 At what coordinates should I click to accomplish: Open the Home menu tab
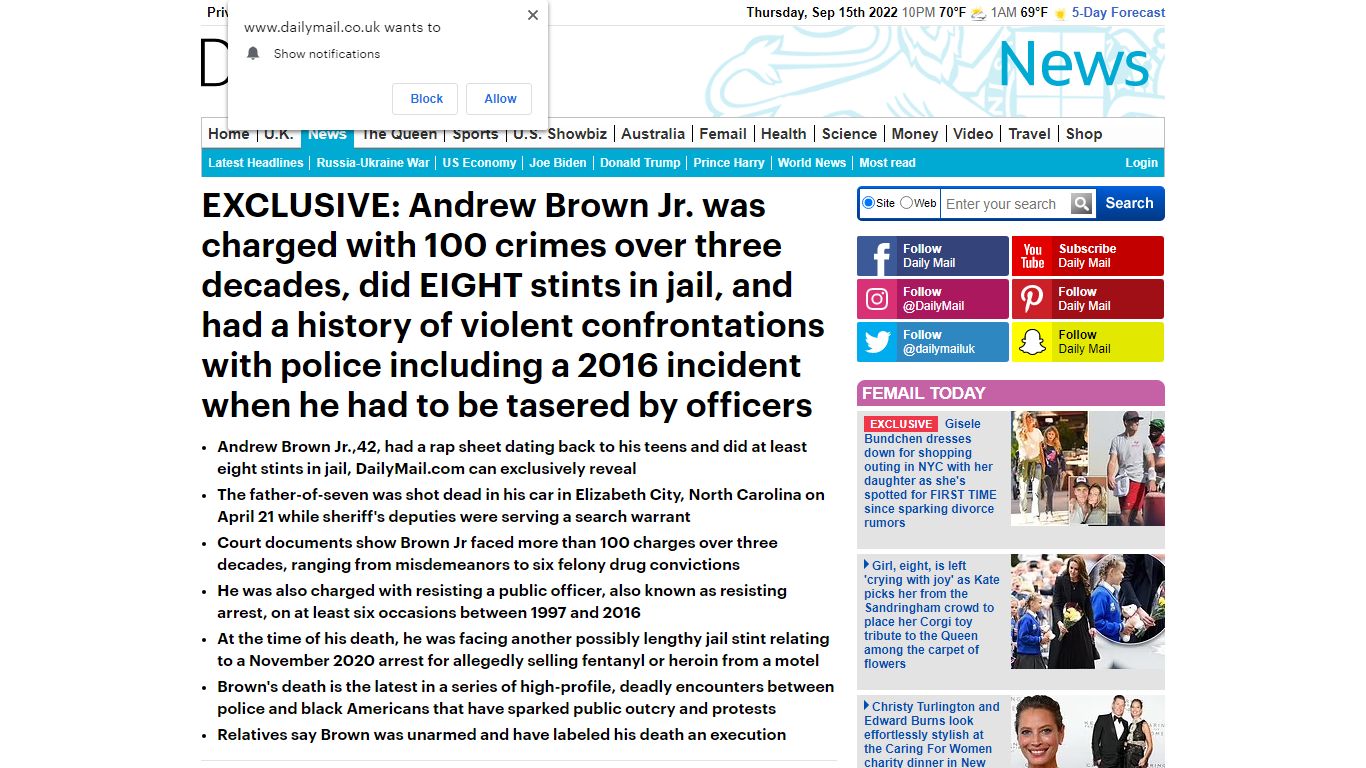pyautogui.click(x=229, y=134)
